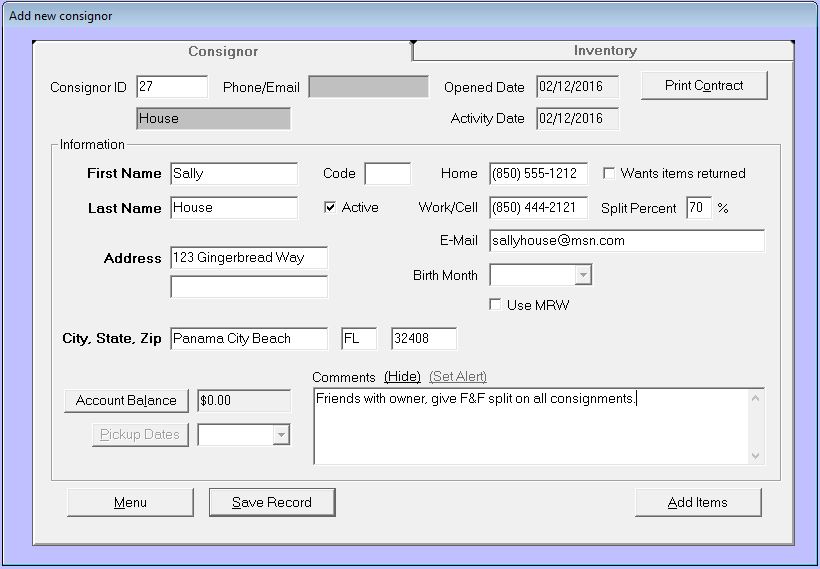The width and height of the screenshot is (820, 569).
Task: Click the Account Balance button
Action: tap(126, 401)
